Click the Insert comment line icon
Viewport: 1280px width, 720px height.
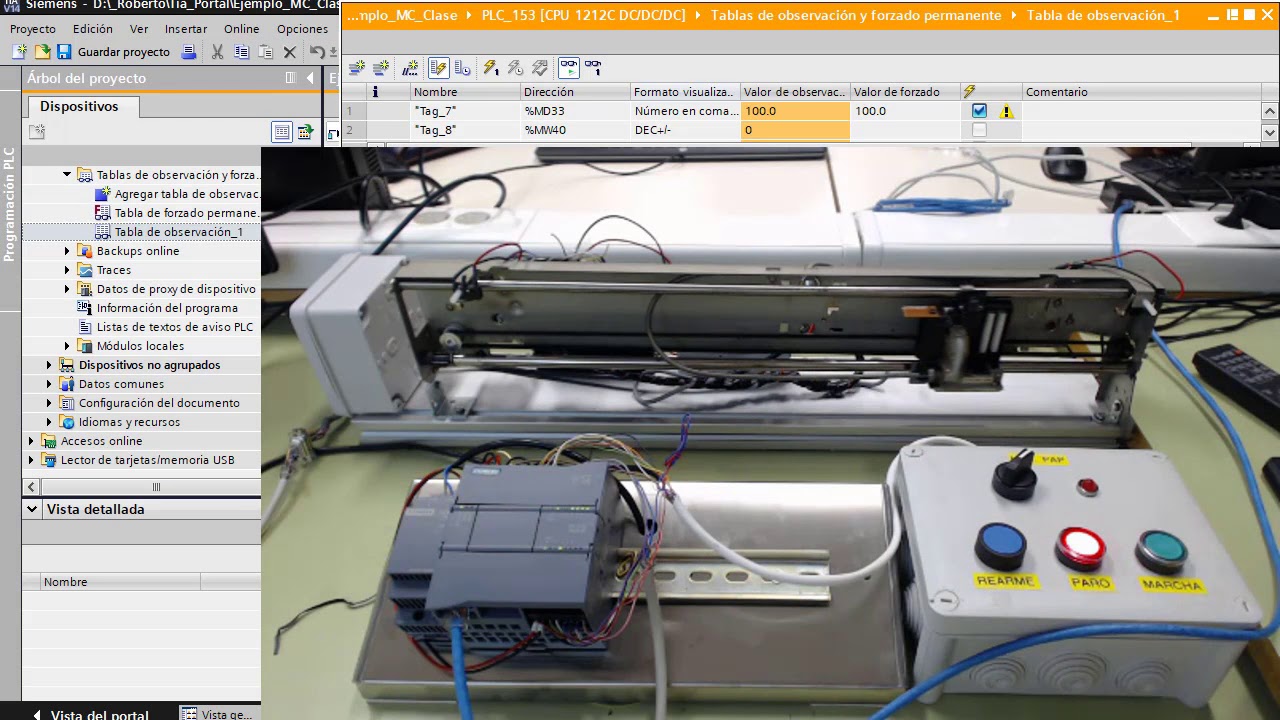tap(410, 68)
